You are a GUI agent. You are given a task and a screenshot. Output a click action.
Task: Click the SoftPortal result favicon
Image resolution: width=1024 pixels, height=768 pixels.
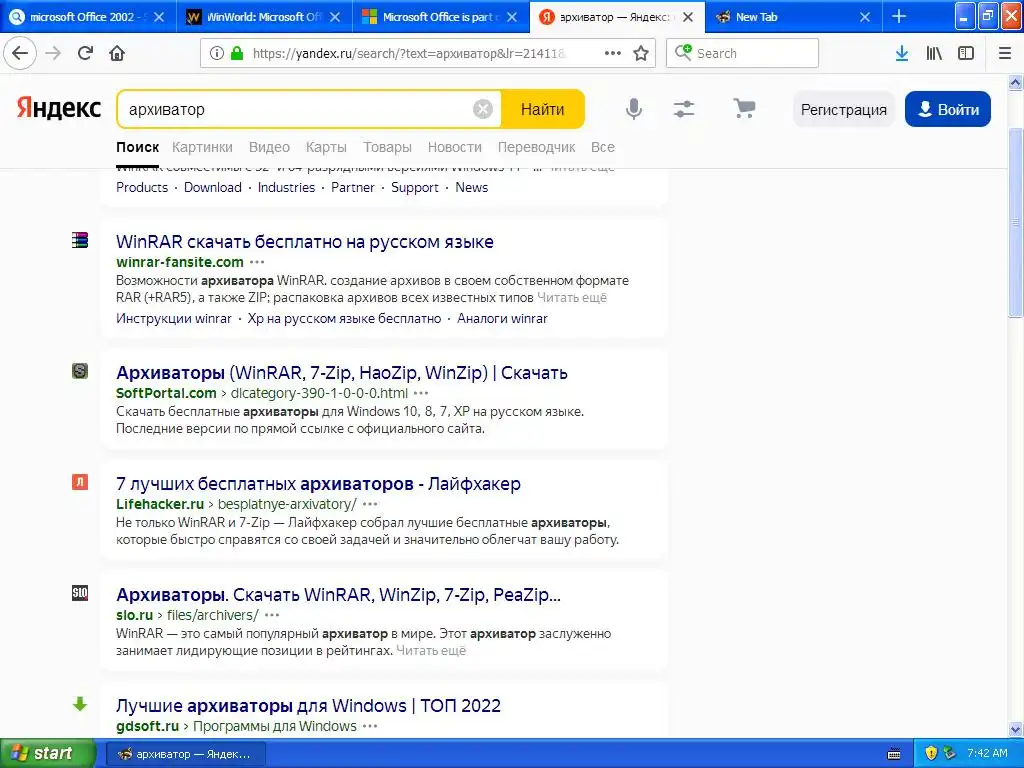click(80, 371)
